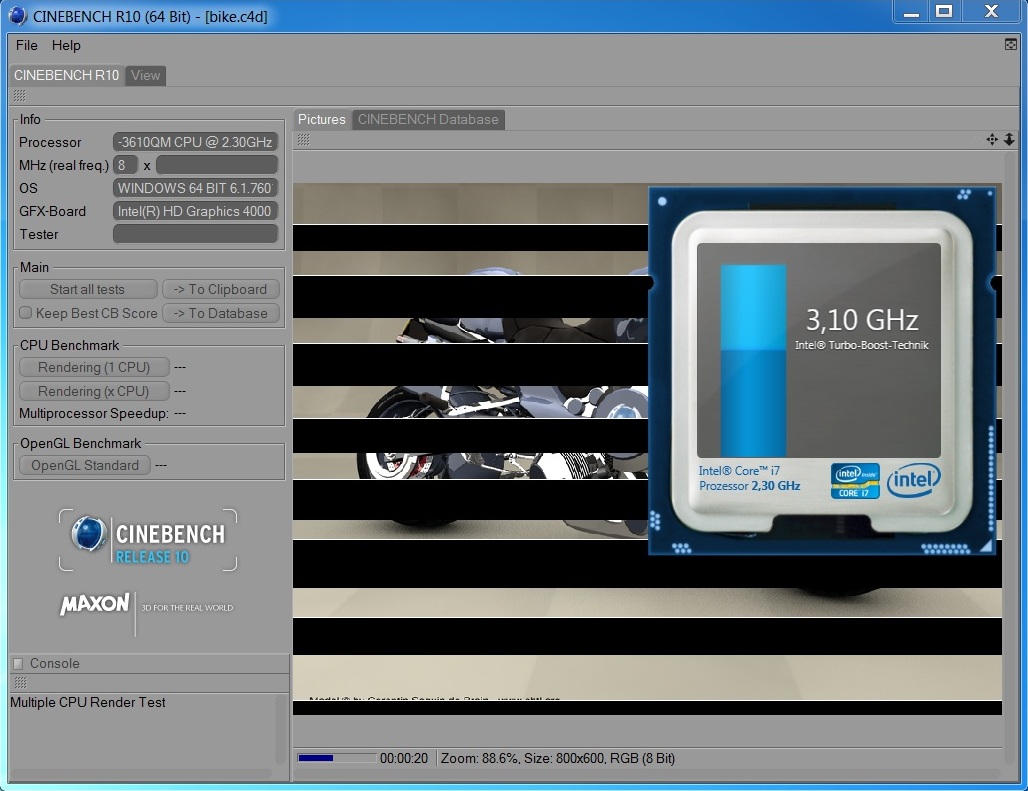
Task: Switch to the View tab
Action: coord(146,75)
